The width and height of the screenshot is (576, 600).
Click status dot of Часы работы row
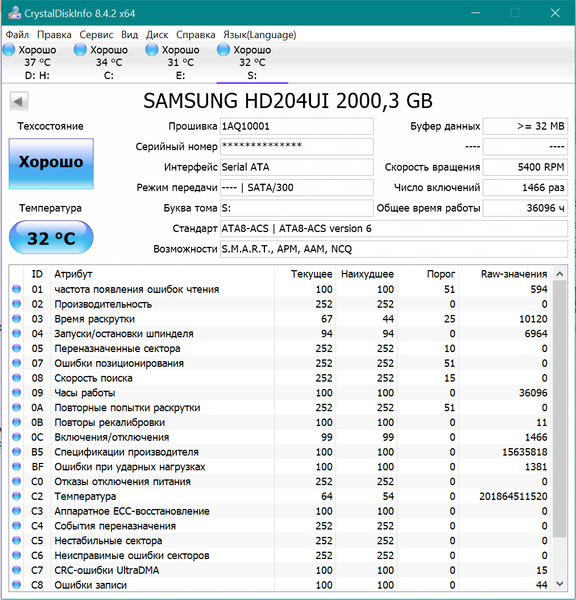coord(16,393)
